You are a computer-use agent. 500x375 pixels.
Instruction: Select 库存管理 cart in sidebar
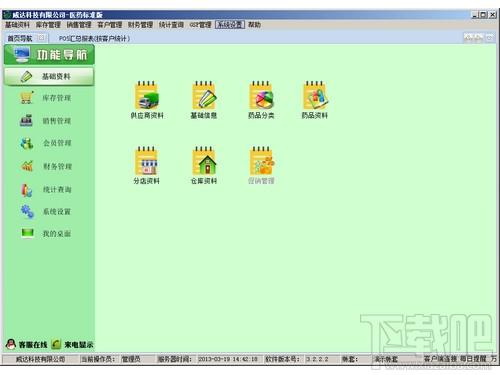pos(46,98)
